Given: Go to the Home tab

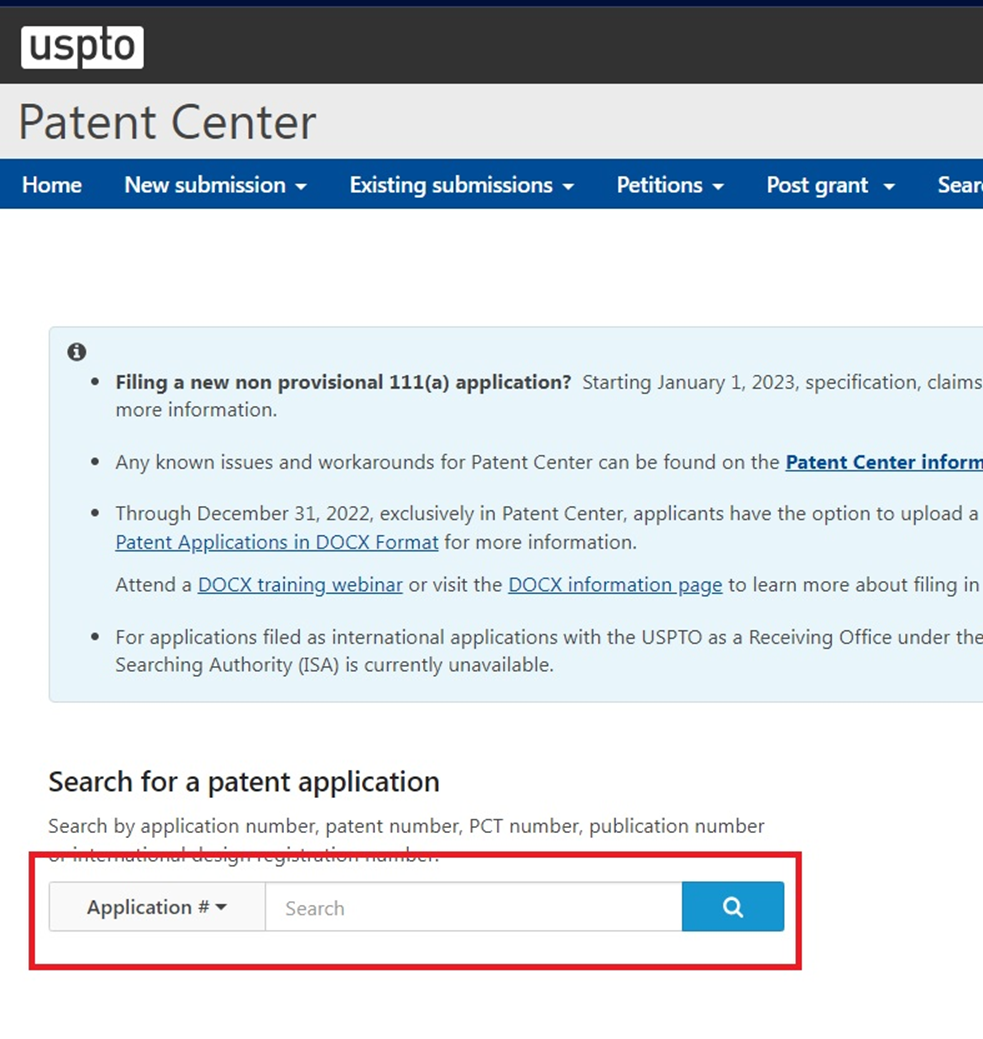Looking at the screenshot, I should (x=52, y=185).
